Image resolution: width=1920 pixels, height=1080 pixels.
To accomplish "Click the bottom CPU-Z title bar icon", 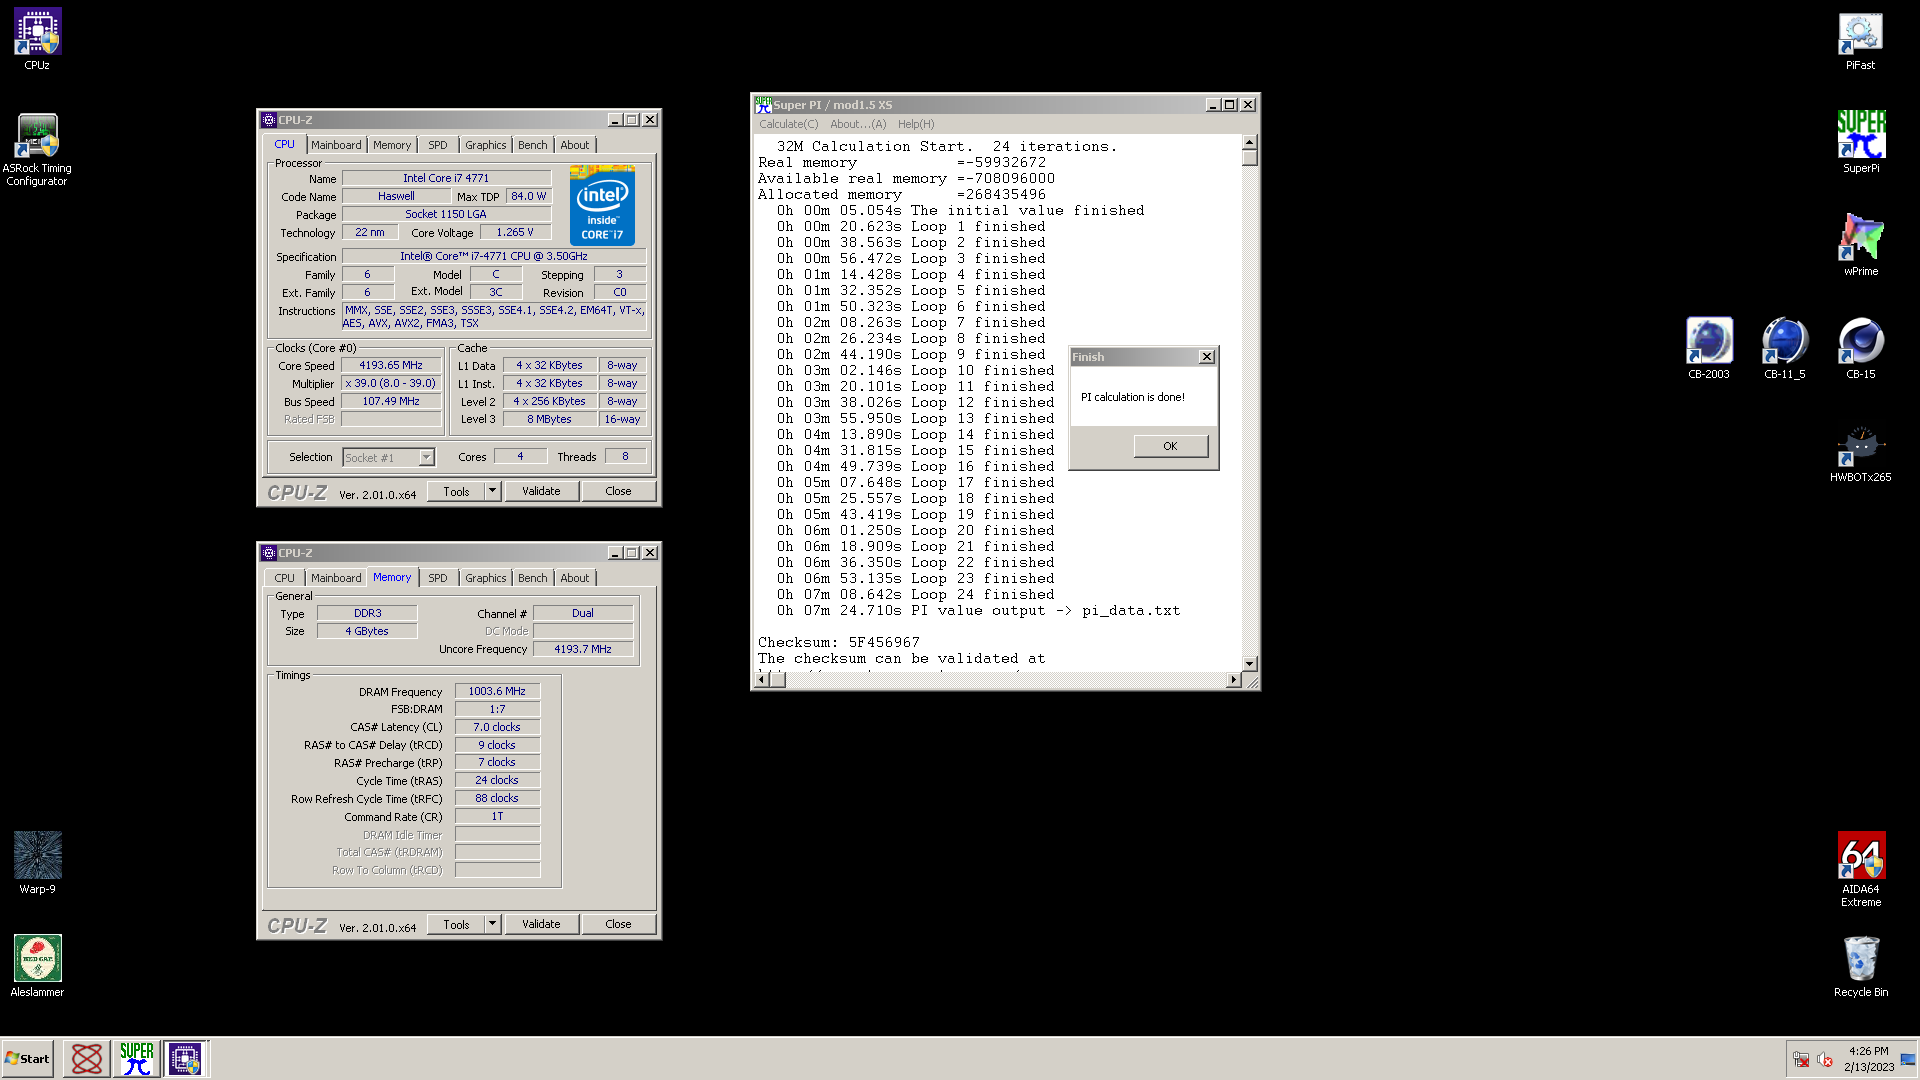I will click(268, 553).
